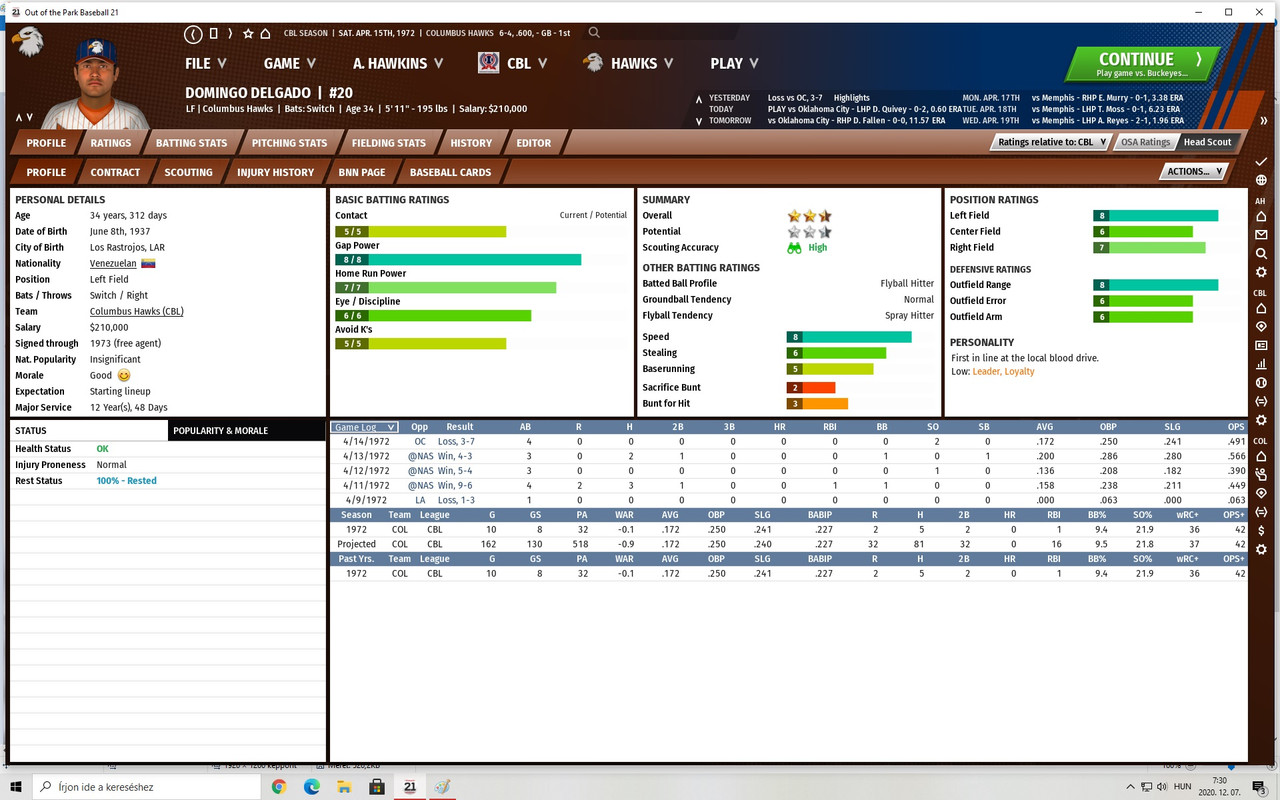The height and width of the screenshot is (800, 1280).
Task: Open the History tab
Action: [x=471, y=143]
